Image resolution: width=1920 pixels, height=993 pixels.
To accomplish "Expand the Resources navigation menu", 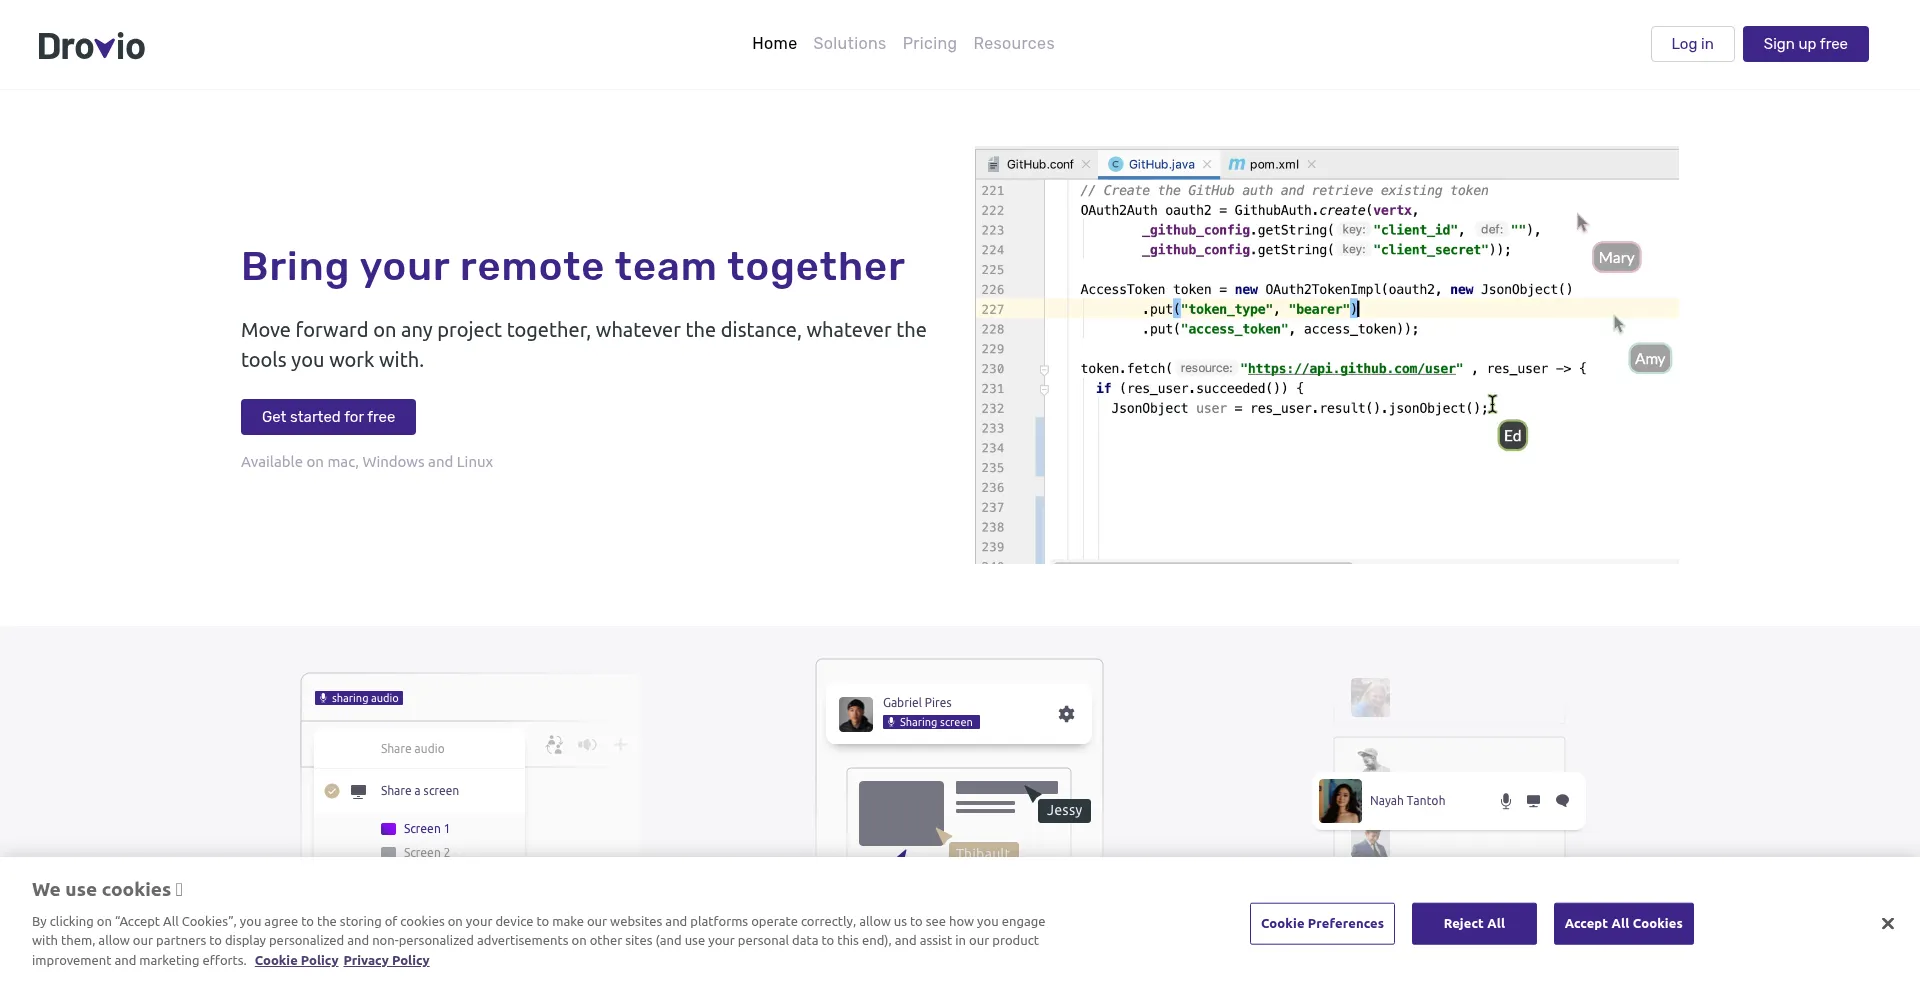I will [x=1013, y=44].
